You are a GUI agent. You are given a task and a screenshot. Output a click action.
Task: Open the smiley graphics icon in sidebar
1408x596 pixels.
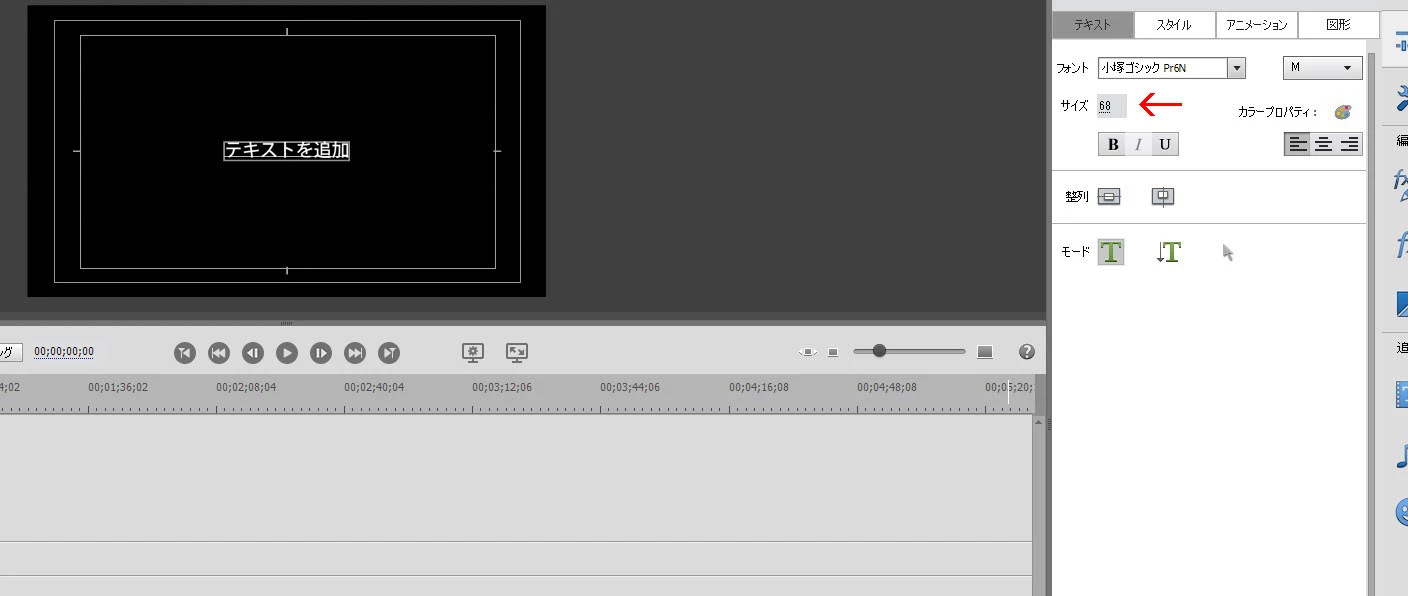tap(1402, 513)
